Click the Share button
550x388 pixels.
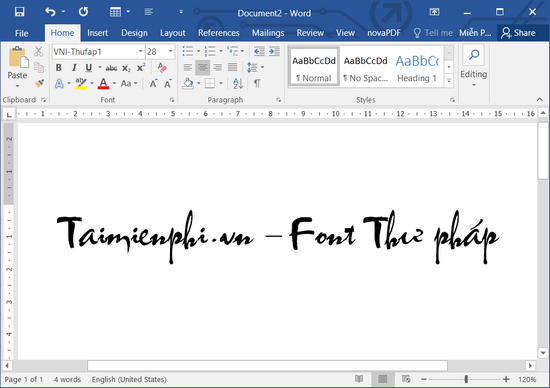(518, 33)
